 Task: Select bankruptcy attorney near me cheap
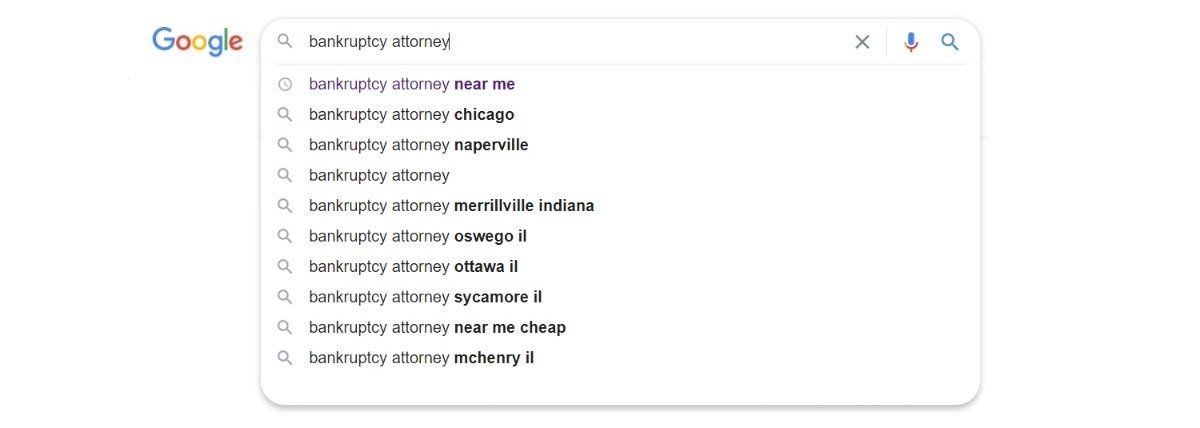(x=437, y=327)
